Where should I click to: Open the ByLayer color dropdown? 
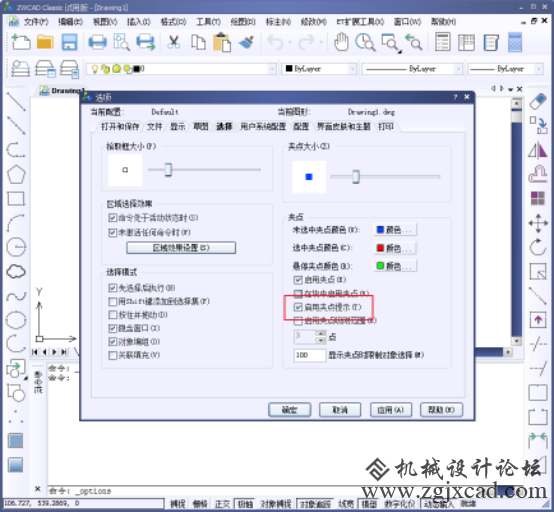(x=353, y=69)
